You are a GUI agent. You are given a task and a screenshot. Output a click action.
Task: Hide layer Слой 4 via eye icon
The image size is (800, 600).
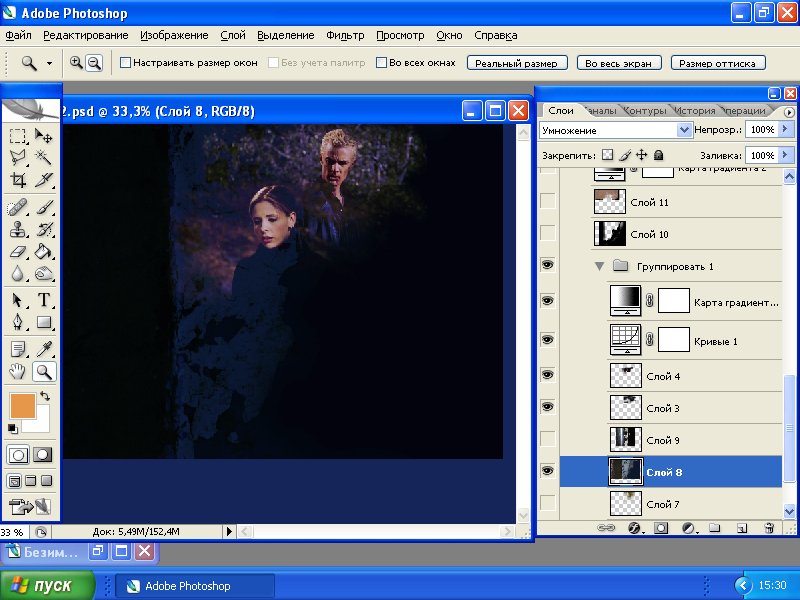[x=547, y=375]
